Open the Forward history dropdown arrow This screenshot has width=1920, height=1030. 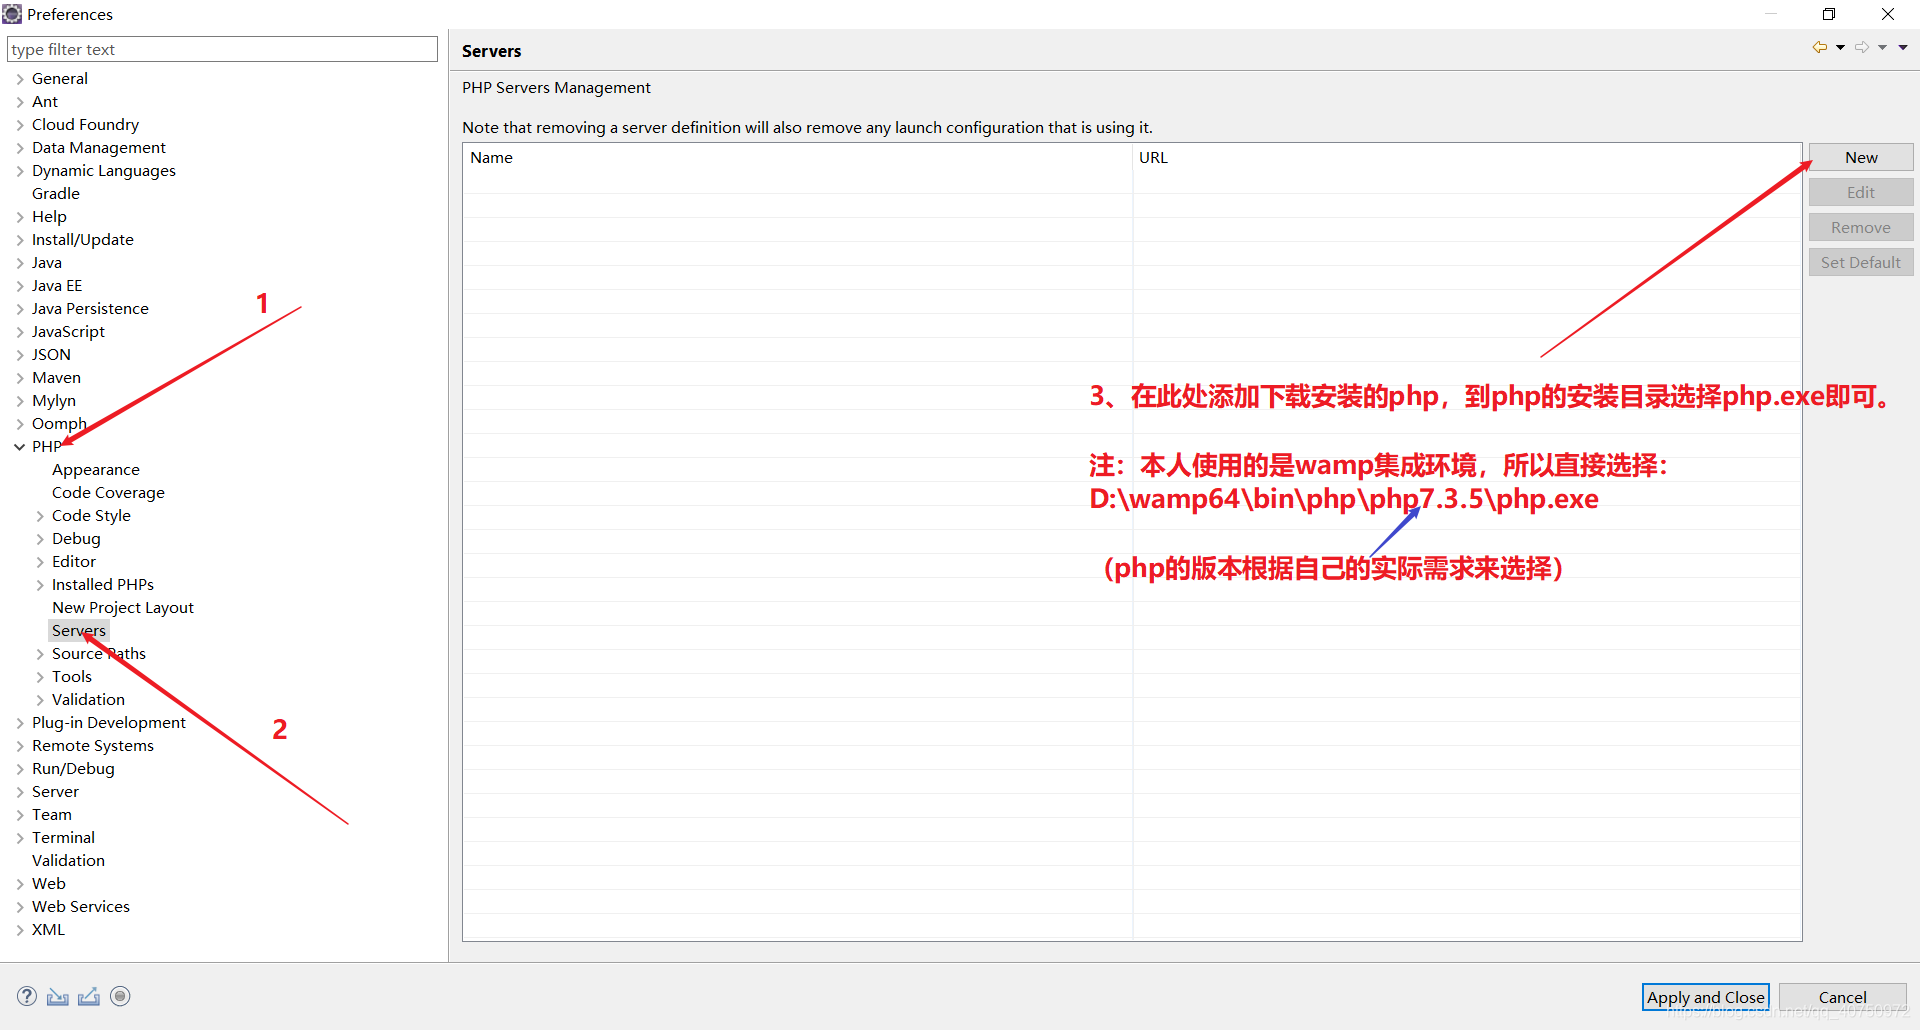[x=1882, y=47]
